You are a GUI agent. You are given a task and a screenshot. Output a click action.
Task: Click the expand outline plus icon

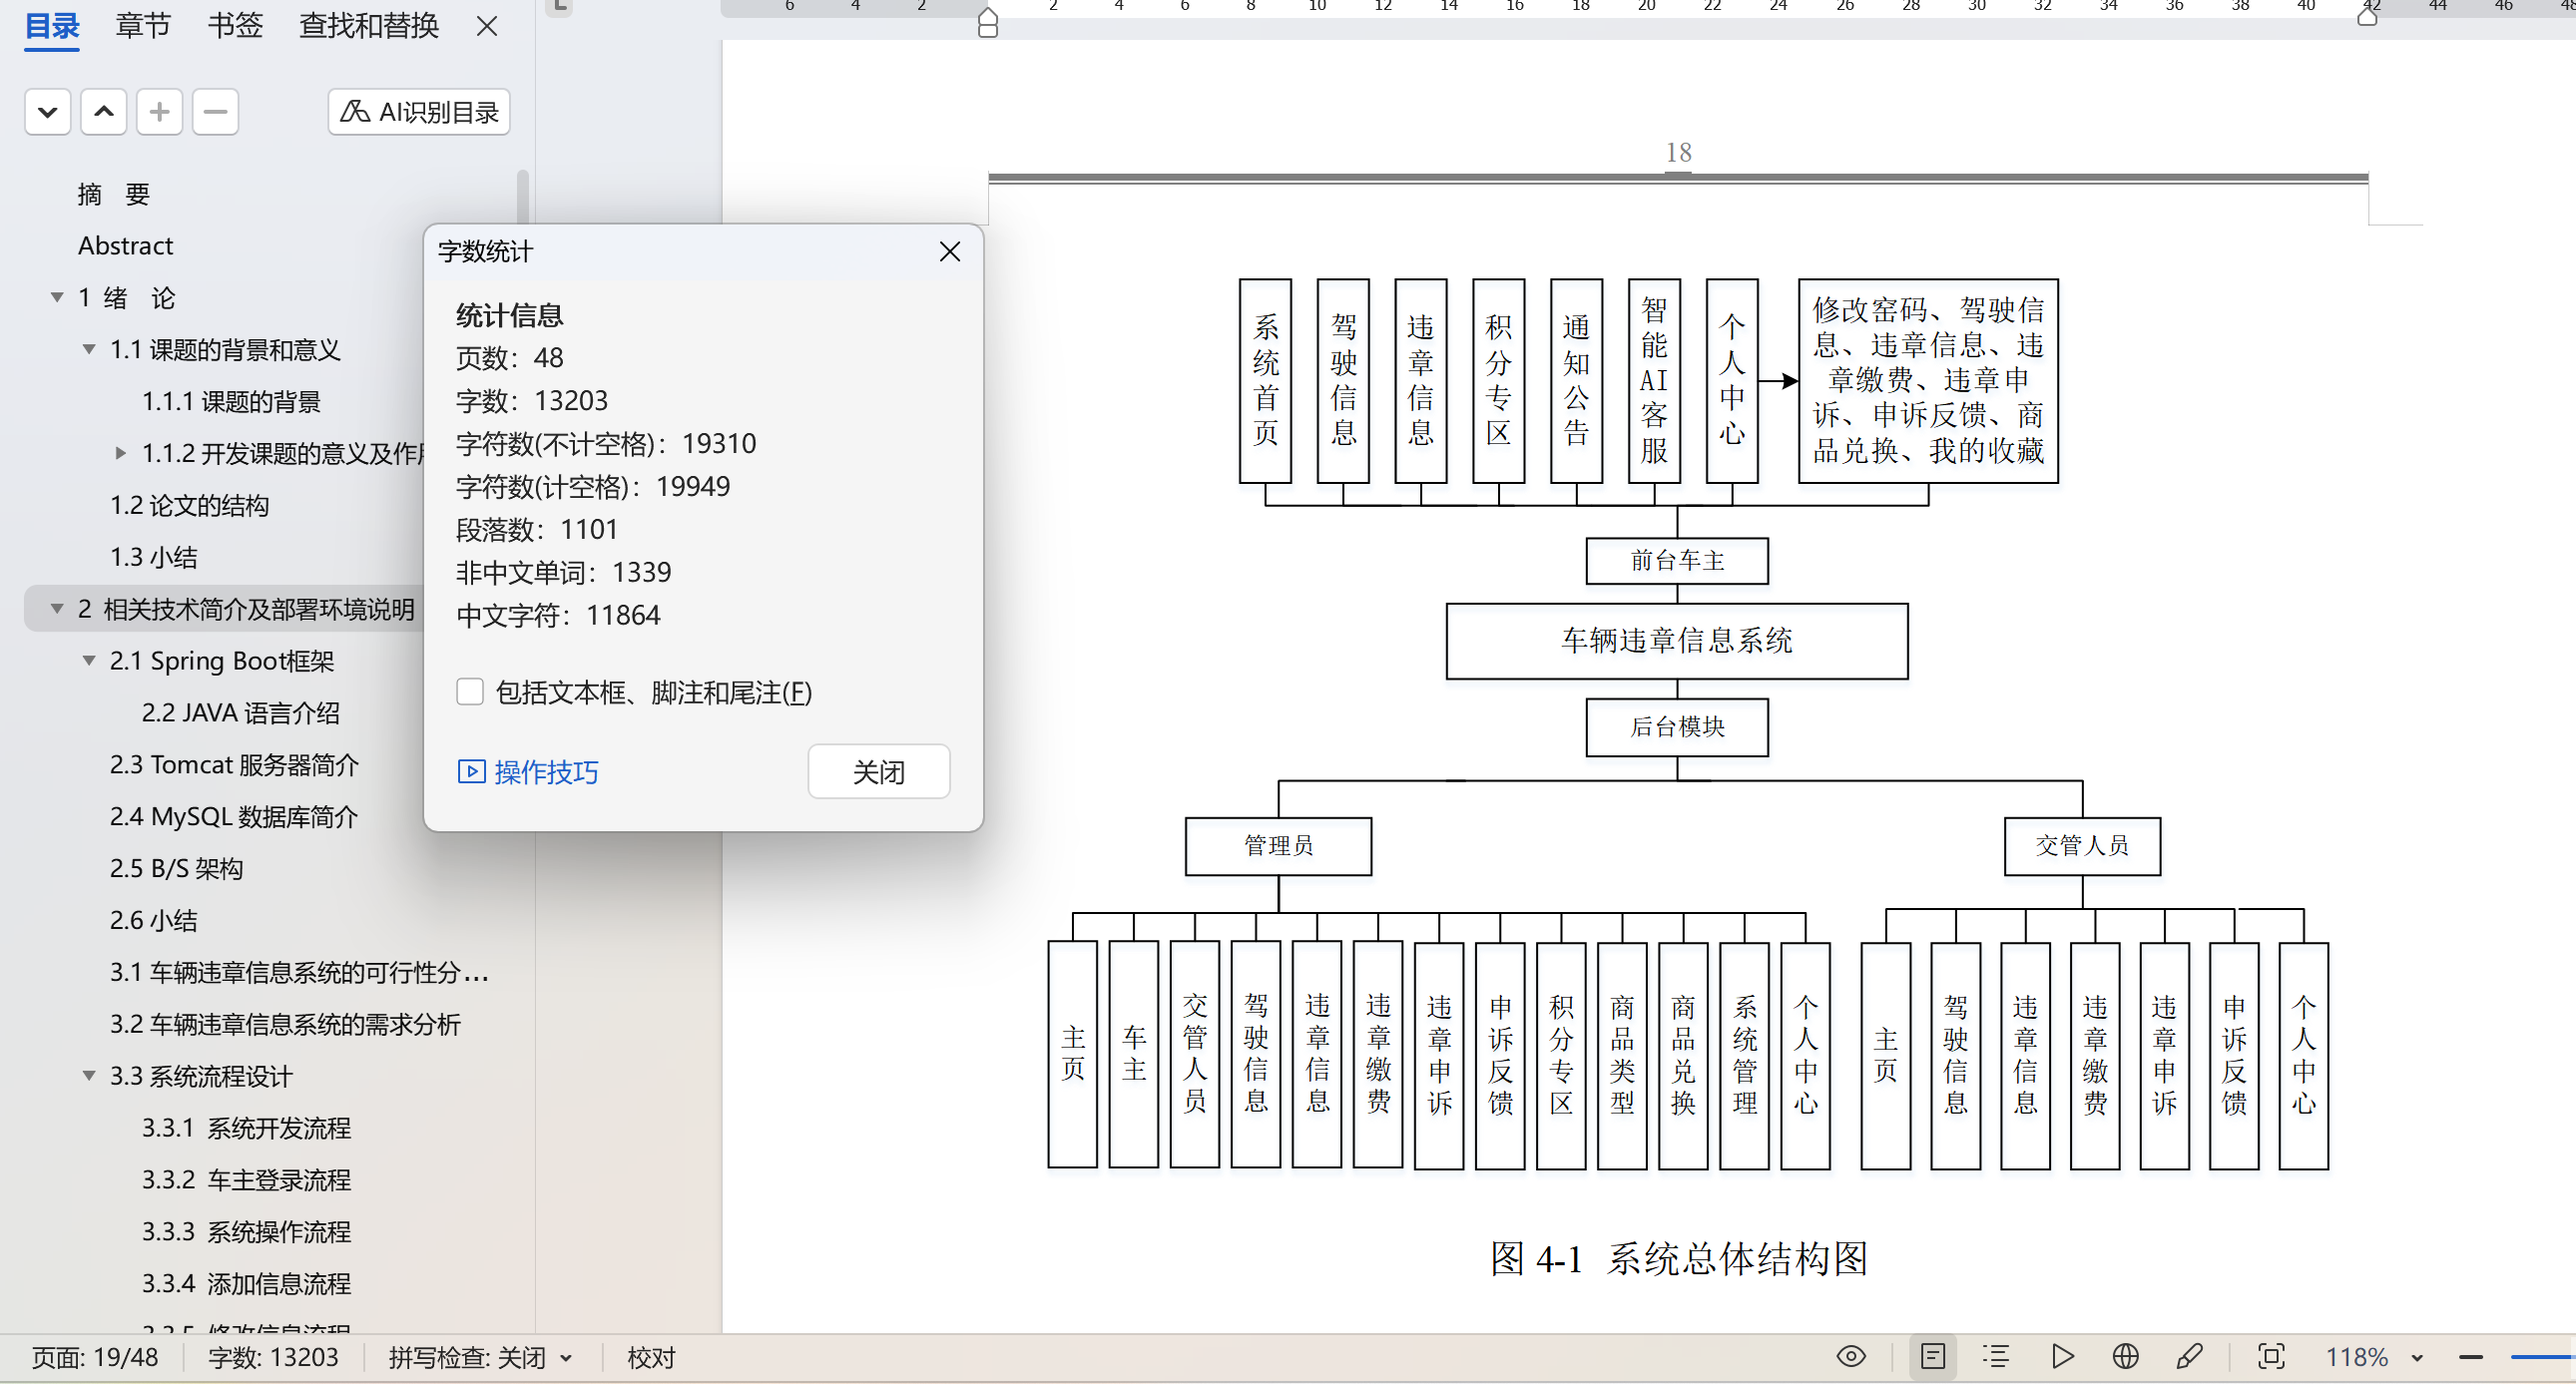click(159, 111)
